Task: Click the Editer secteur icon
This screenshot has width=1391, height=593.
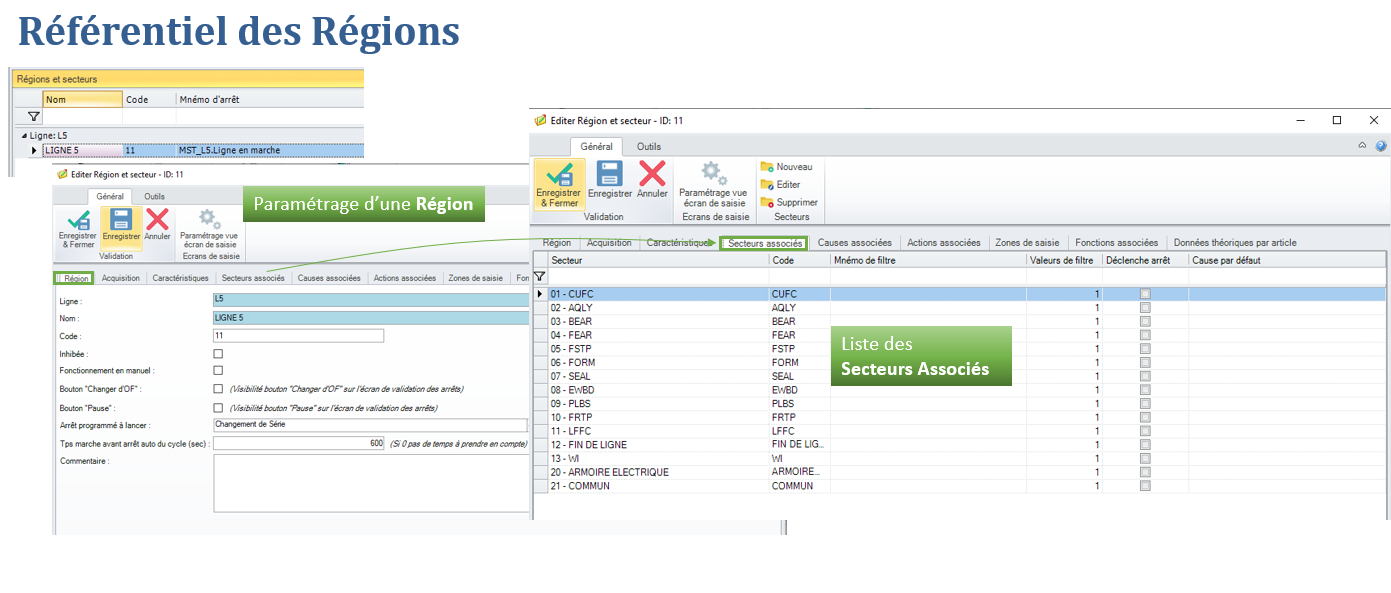Action: tap(767, 184)
